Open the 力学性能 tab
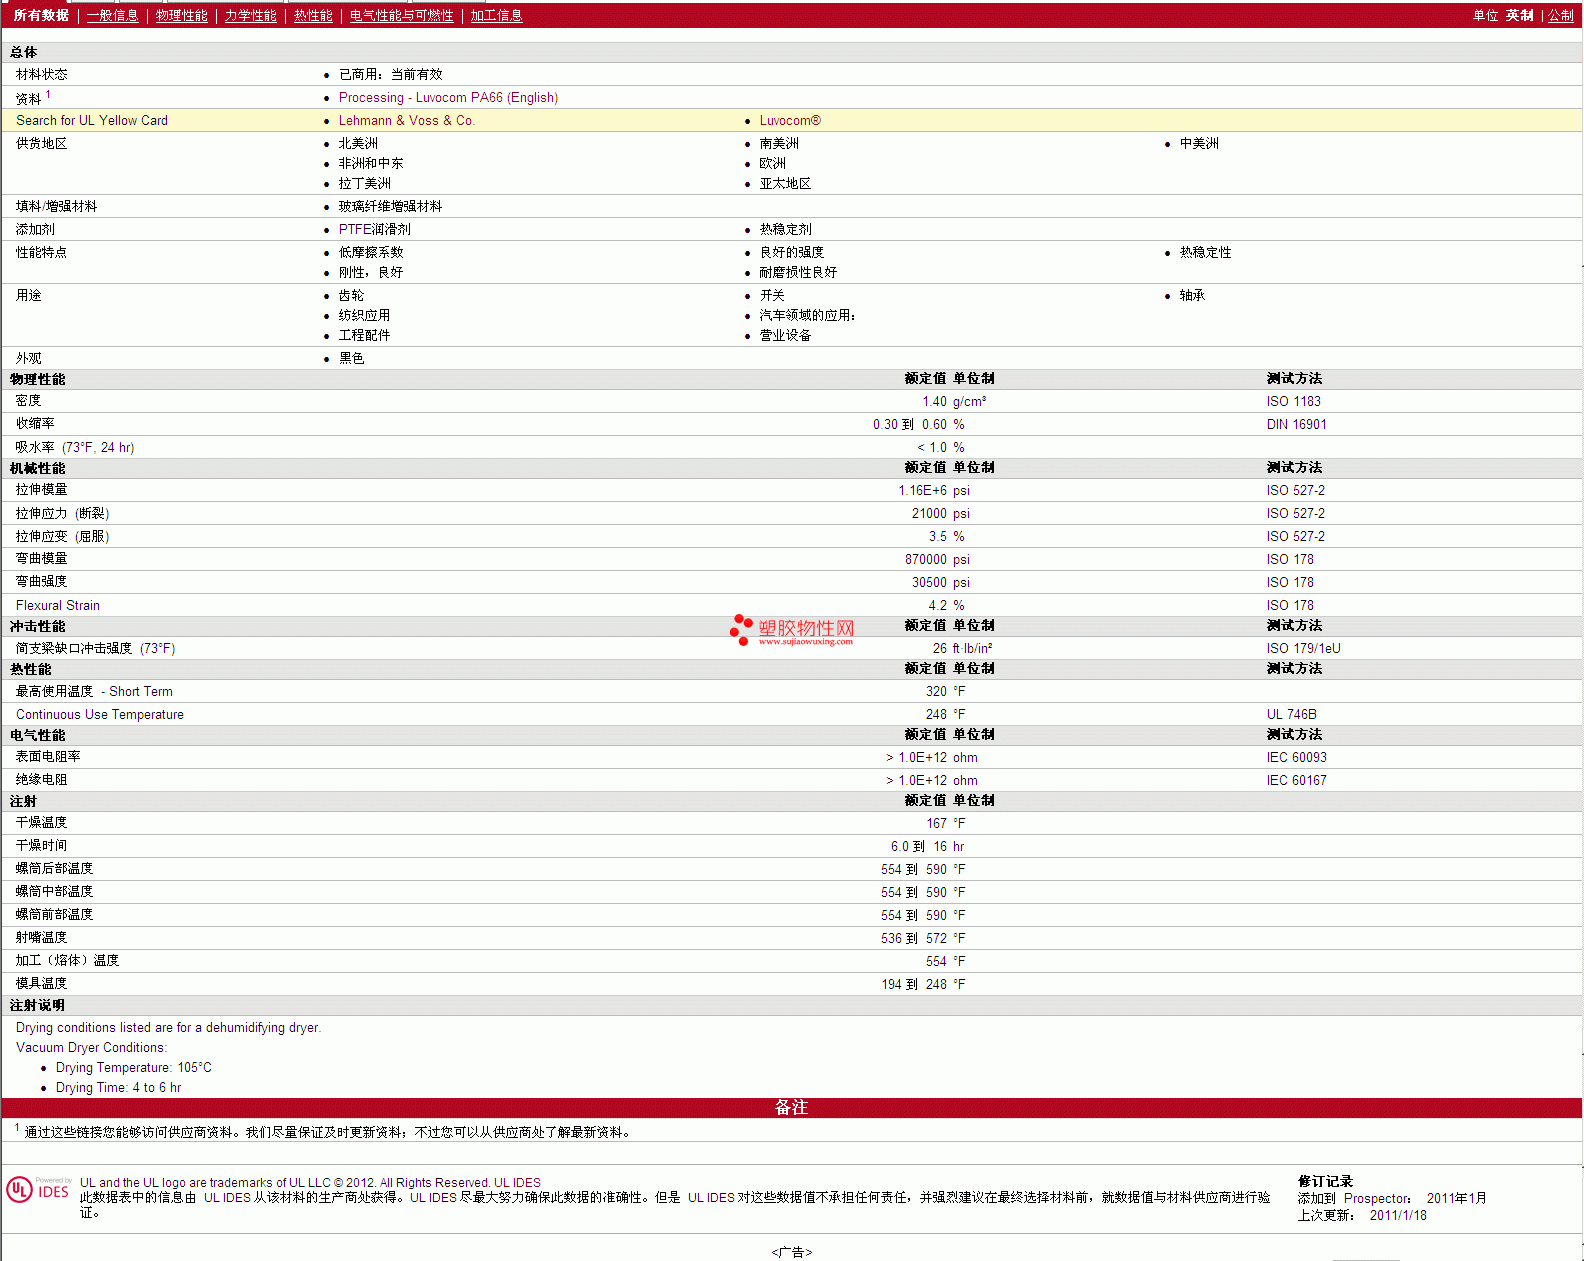This screenshot has height=1261, width=1584. point(250,16)
